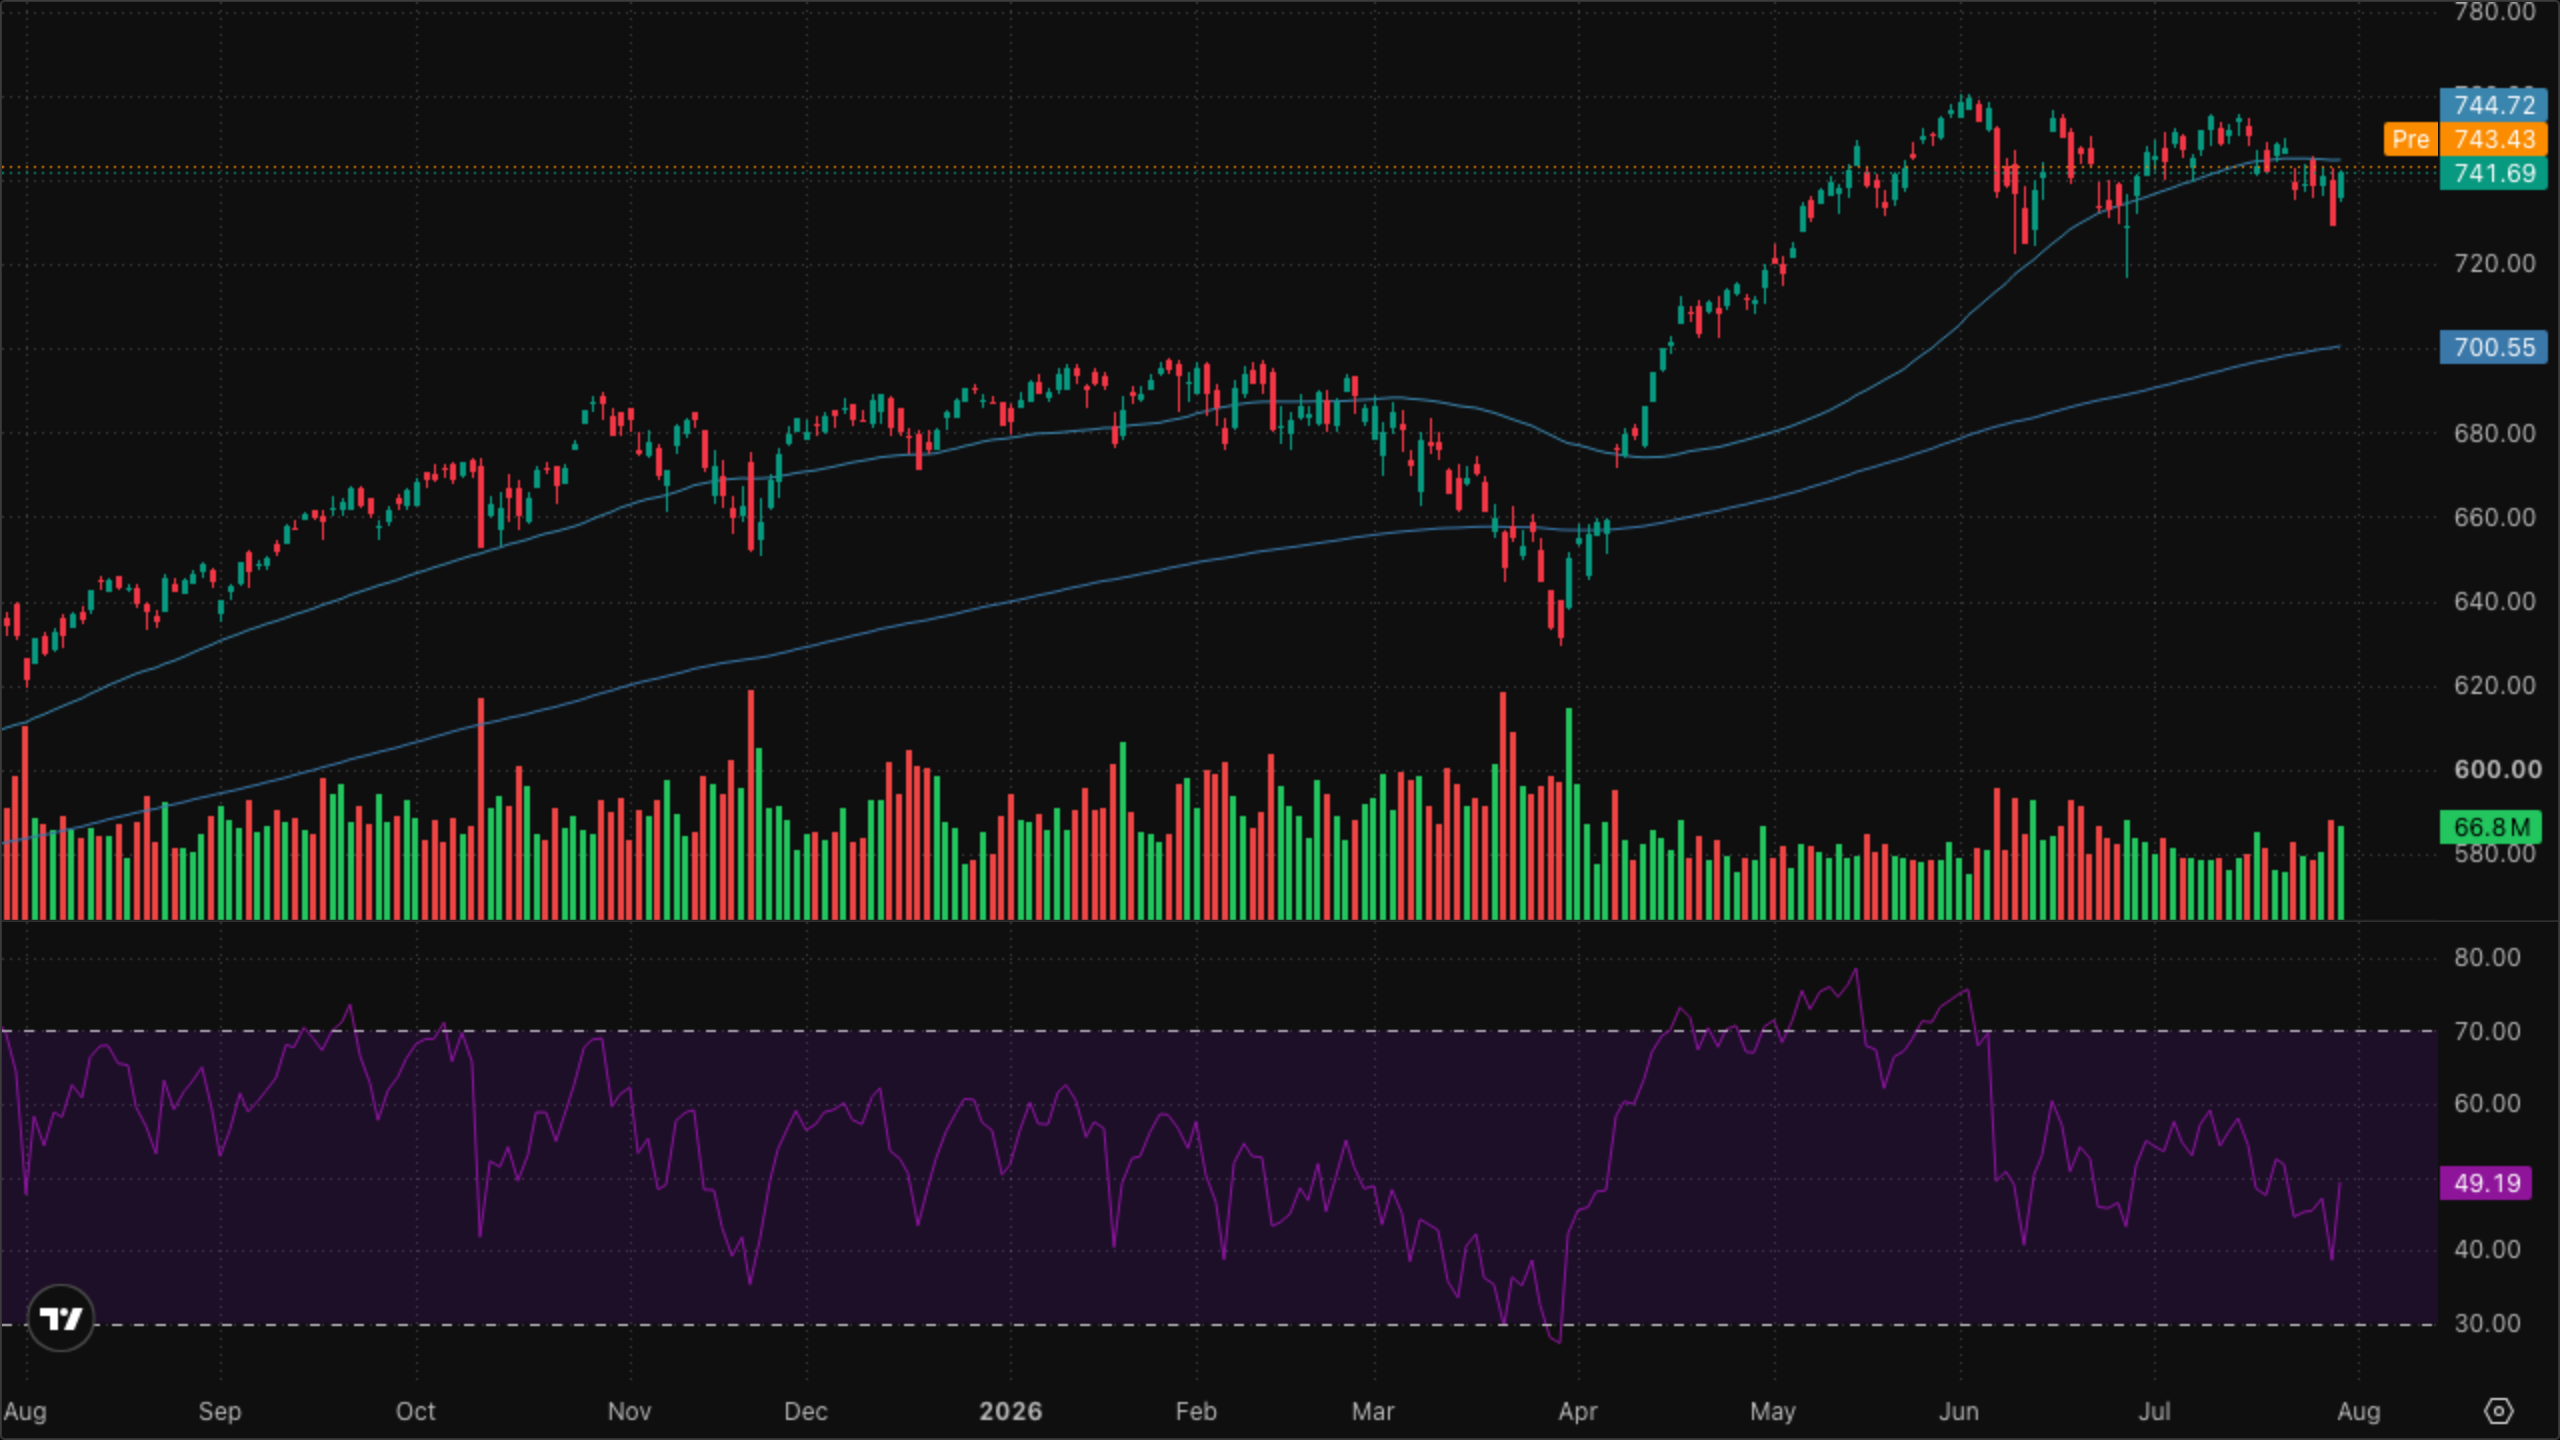Click the Mar label on time axis
The image size is (2560, 1440).
(1373, 1411)
